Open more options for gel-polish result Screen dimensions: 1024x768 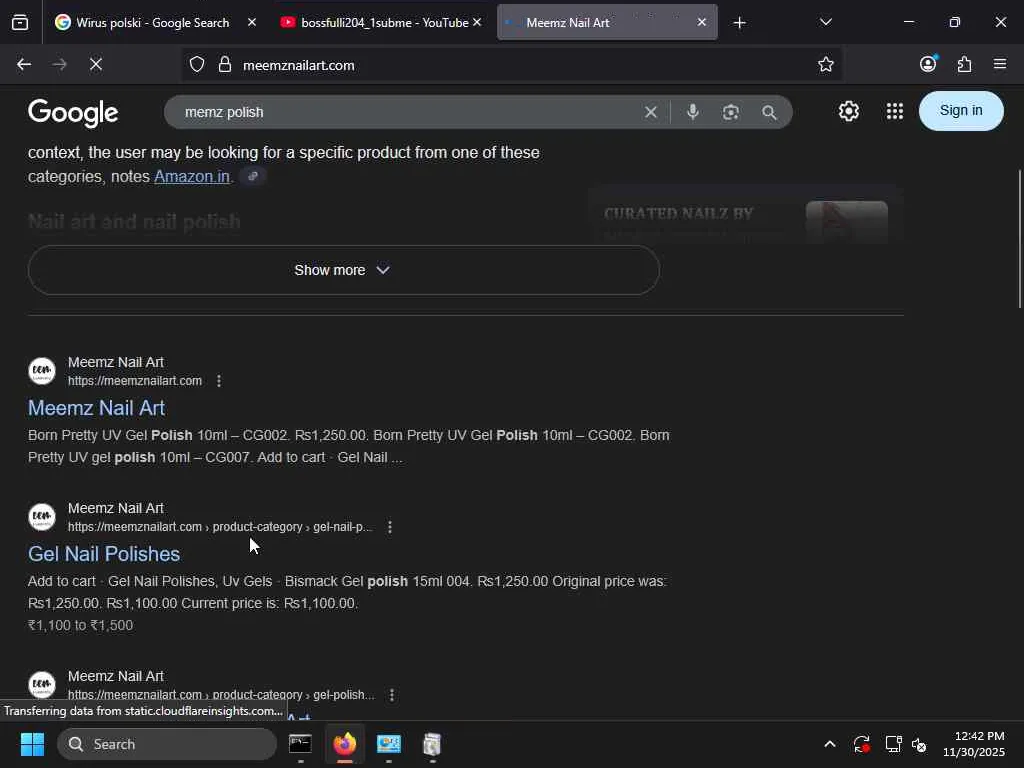tap(392, 695)
